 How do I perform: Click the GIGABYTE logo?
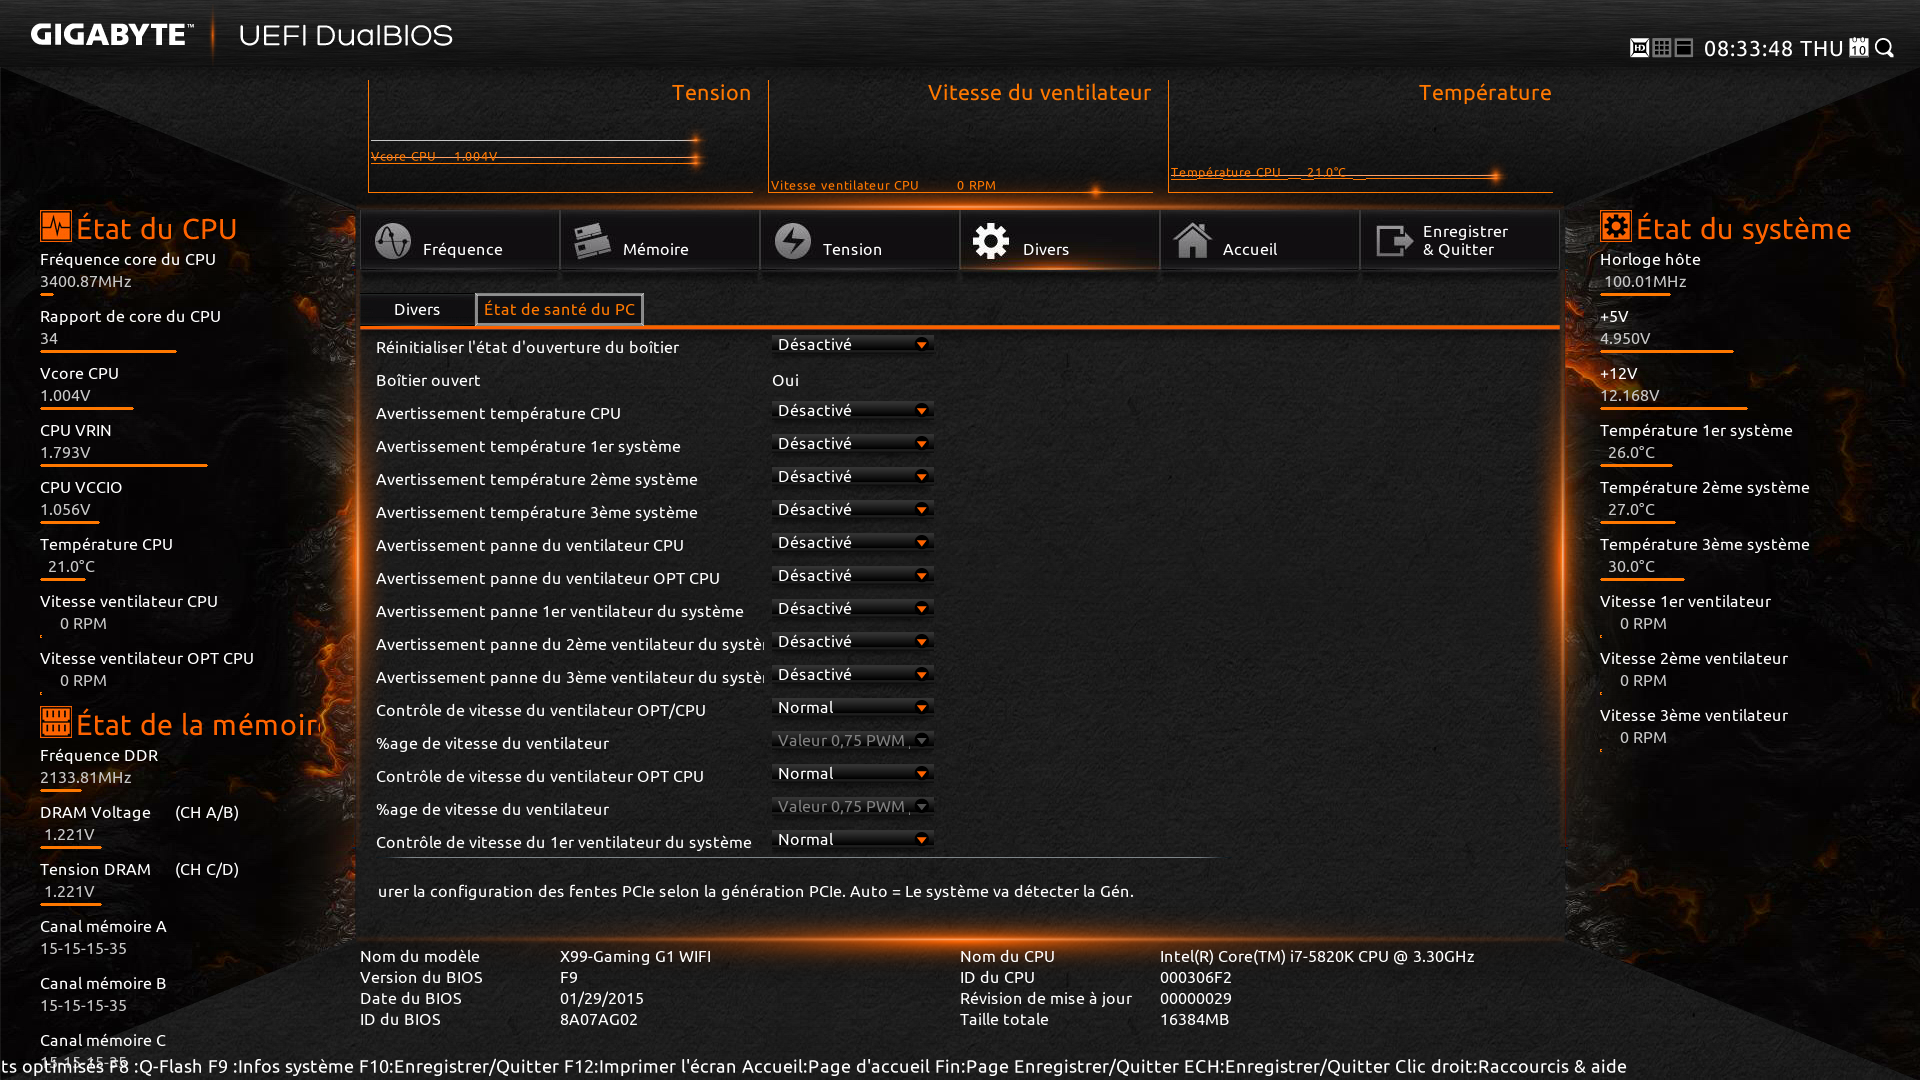pyautogui.click(x=111, y=35)
